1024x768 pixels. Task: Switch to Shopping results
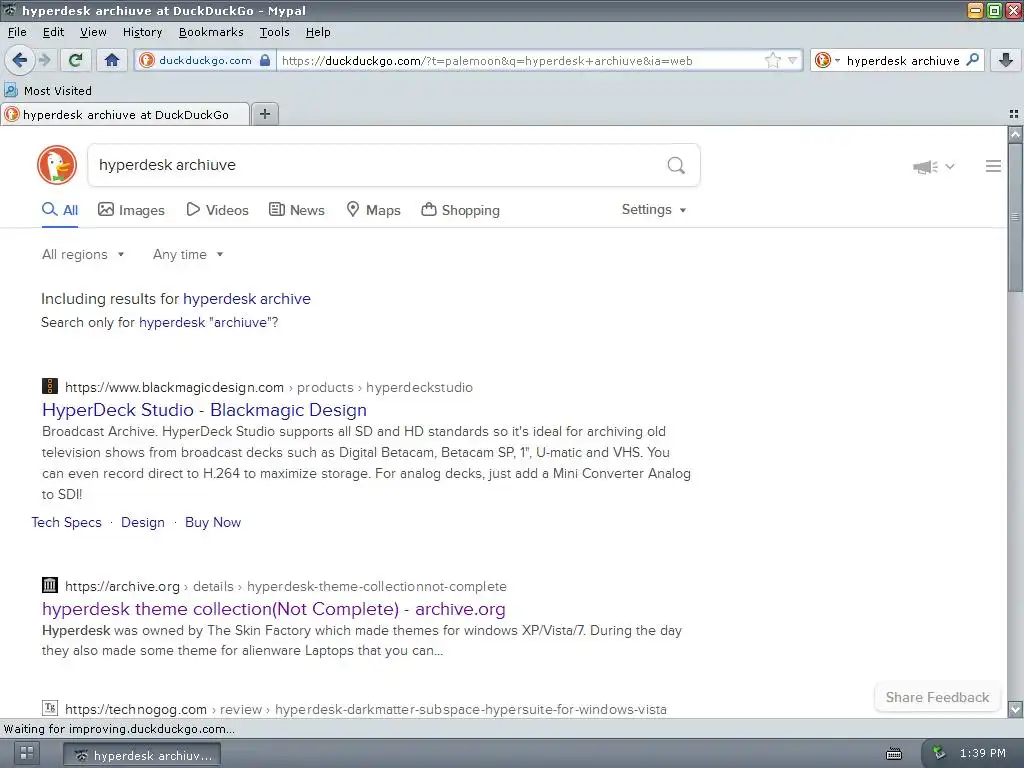point(460,210)
